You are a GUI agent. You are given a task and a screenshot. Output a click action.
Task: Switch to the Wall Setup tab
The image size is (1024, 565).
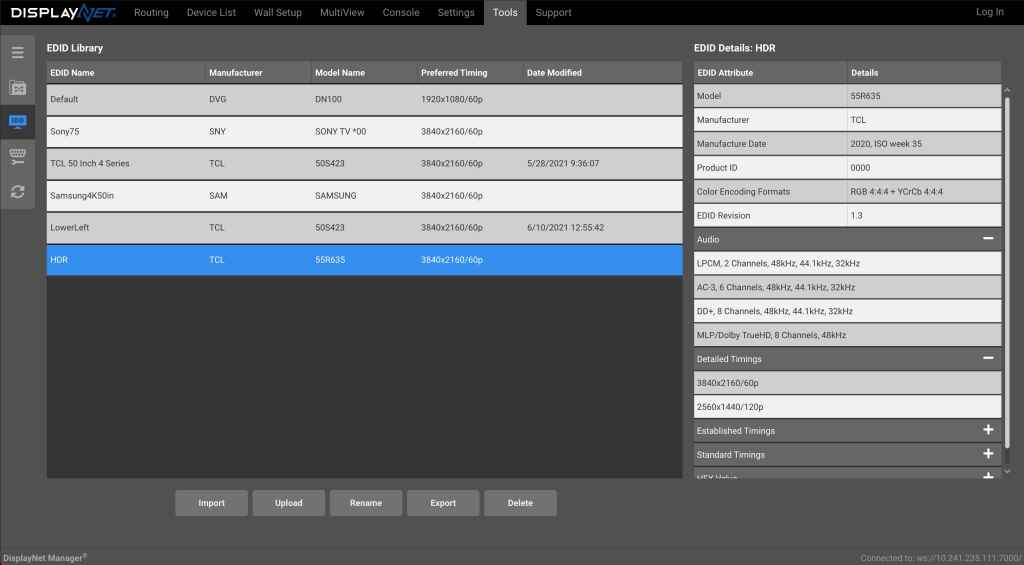(278, 12)
